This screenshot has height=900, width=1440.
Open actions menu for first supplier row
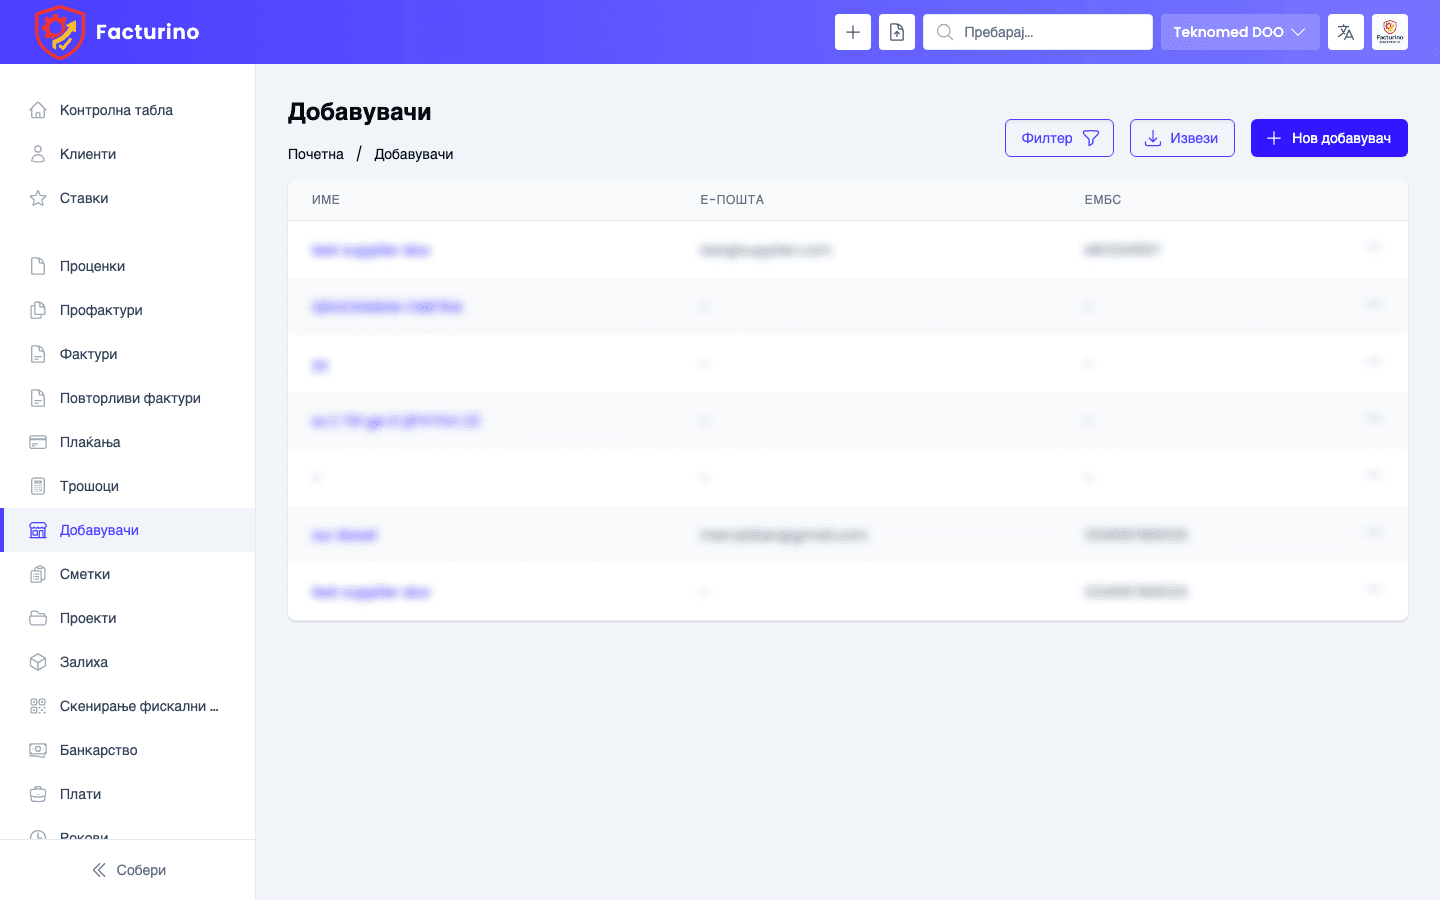point(1373,247)
